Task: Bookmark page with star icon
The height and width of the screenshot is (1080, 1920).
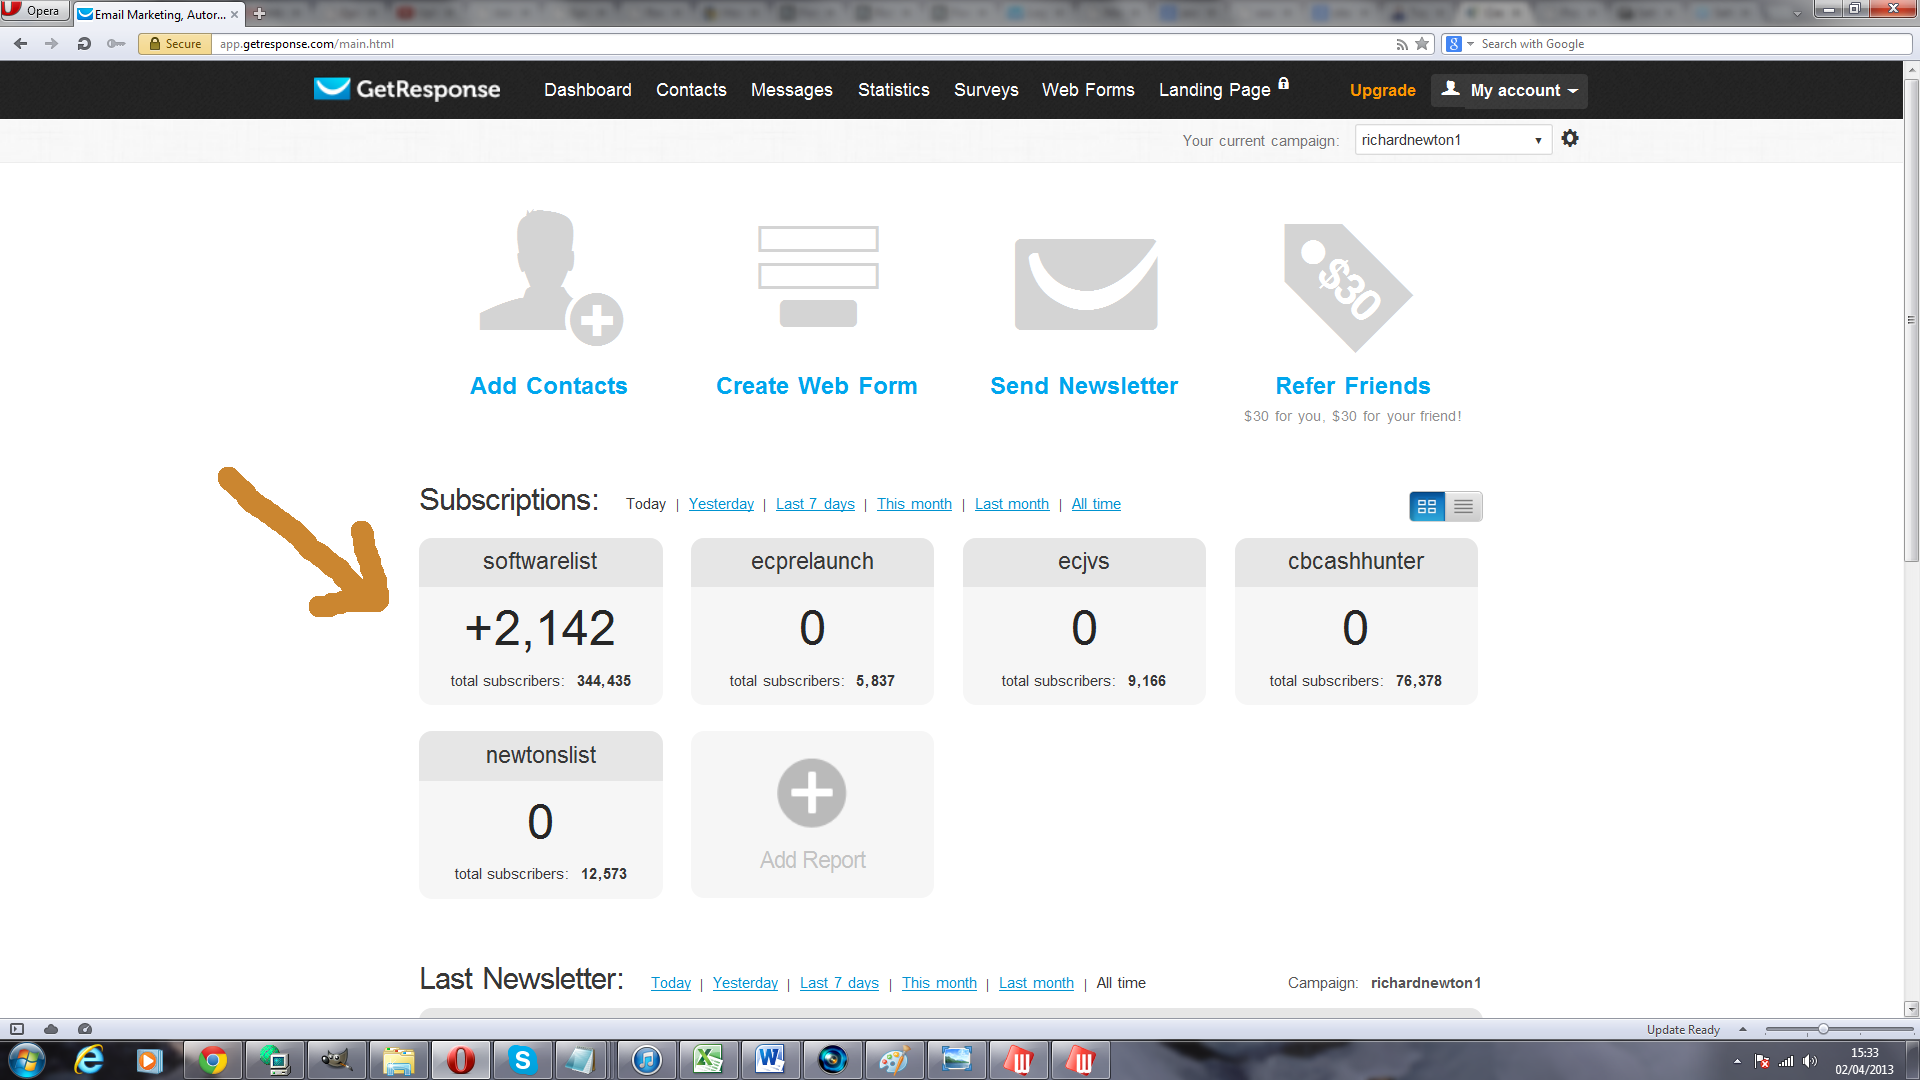Action: coord(1422,44)
